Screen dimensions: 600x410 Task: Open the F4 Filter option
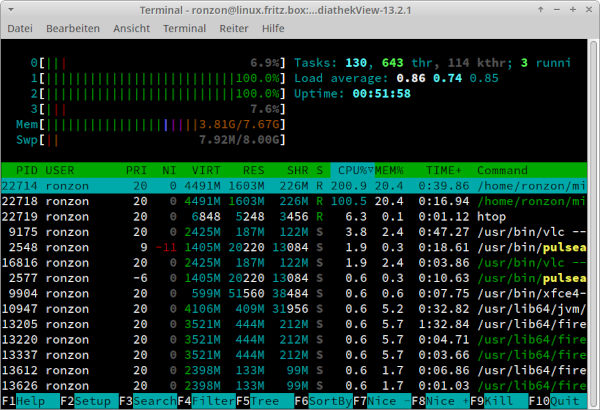[206, 401]
